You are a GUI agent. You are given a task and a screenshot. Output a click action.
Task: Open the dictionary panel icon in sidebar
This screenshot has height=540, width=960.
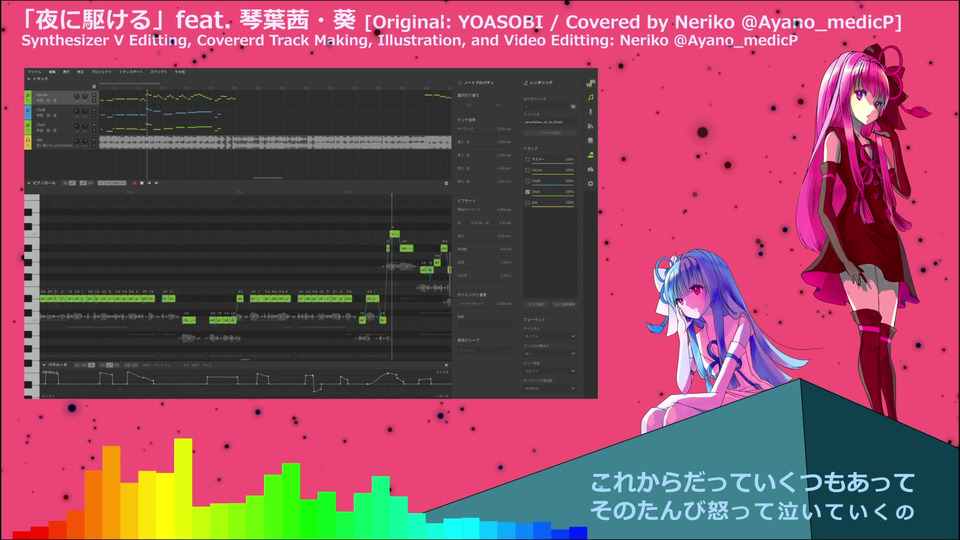pos(590,126)
